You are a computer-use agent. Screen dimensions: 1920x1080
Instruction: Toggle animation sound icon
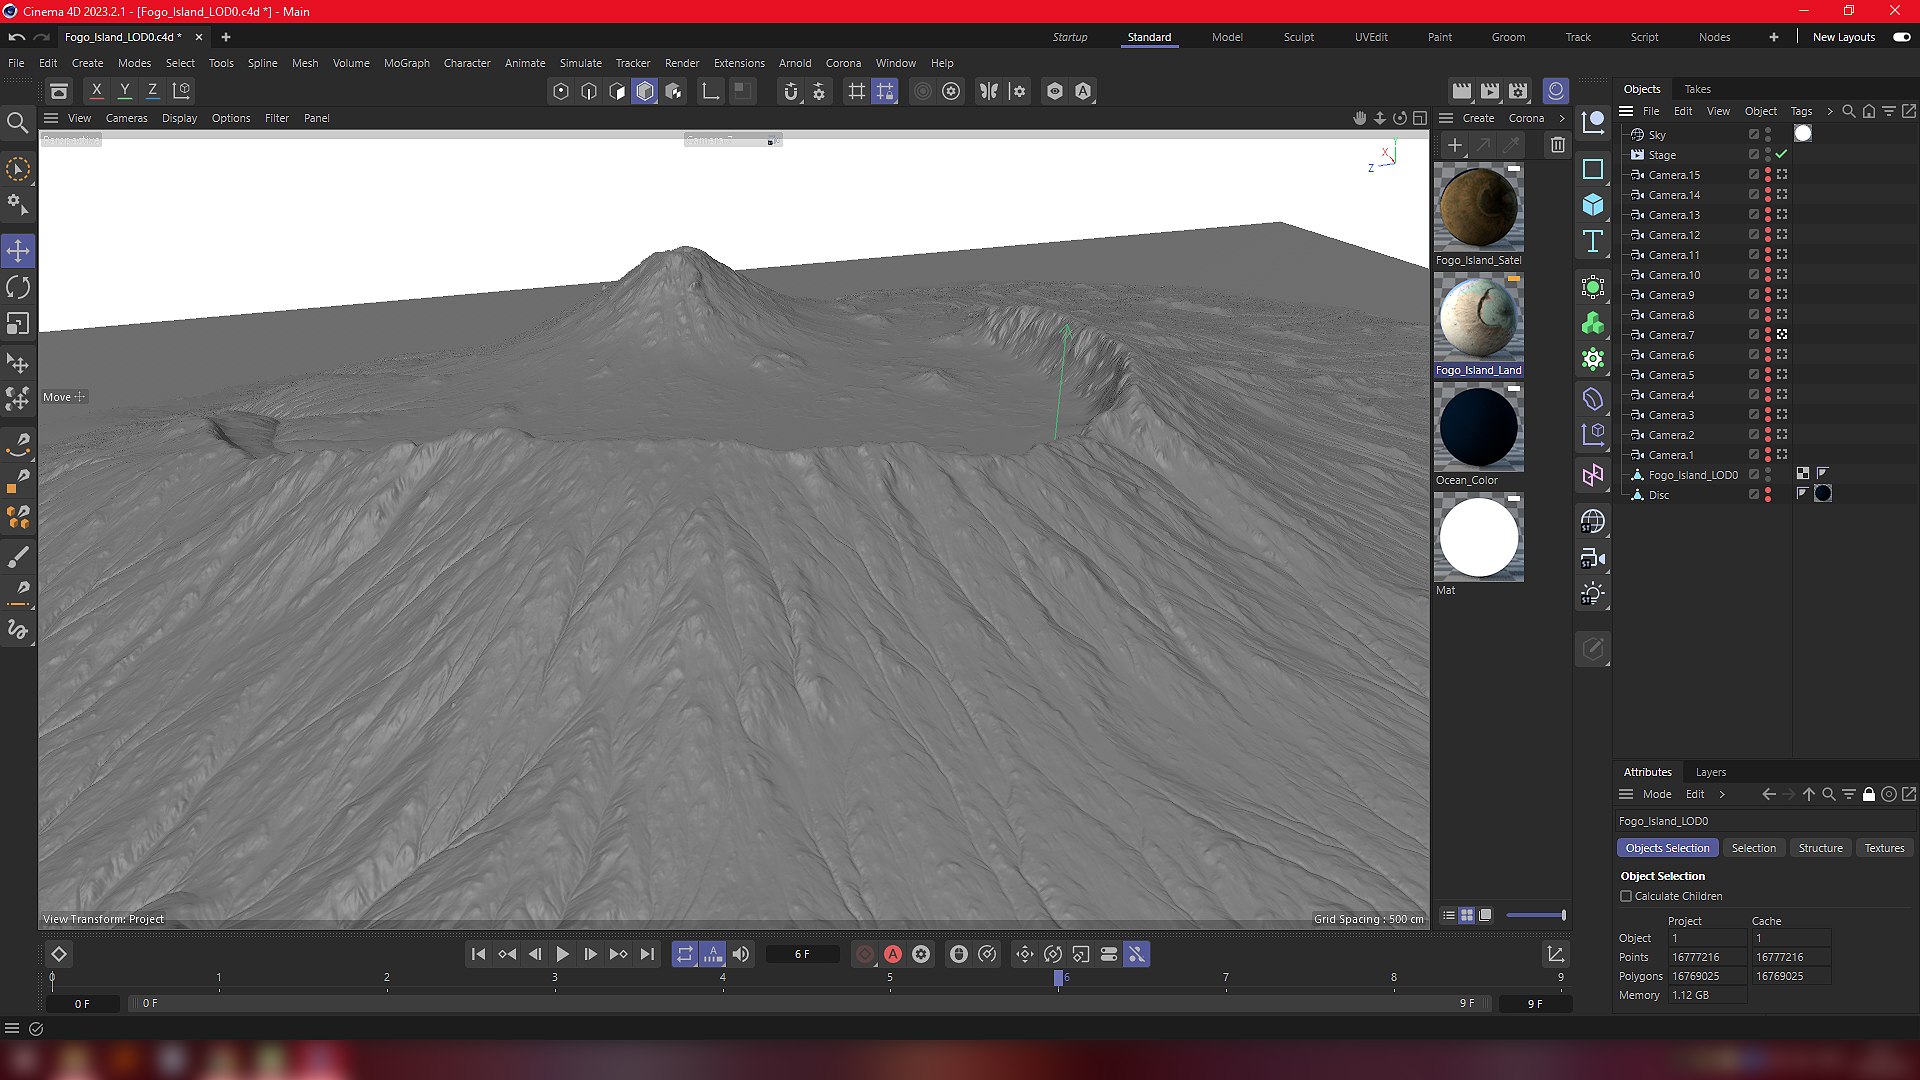(x=741, y=954)
